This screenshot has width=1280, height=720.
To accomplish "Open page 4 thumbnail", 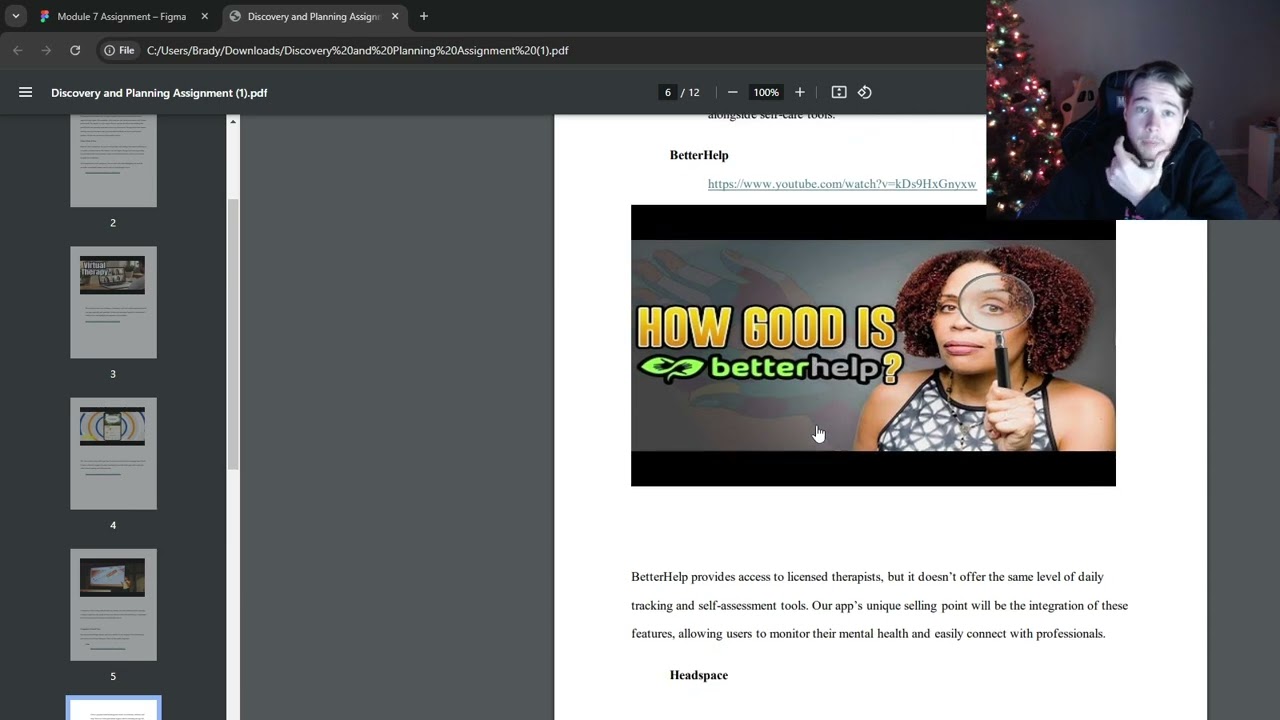I will pos(113,453).
